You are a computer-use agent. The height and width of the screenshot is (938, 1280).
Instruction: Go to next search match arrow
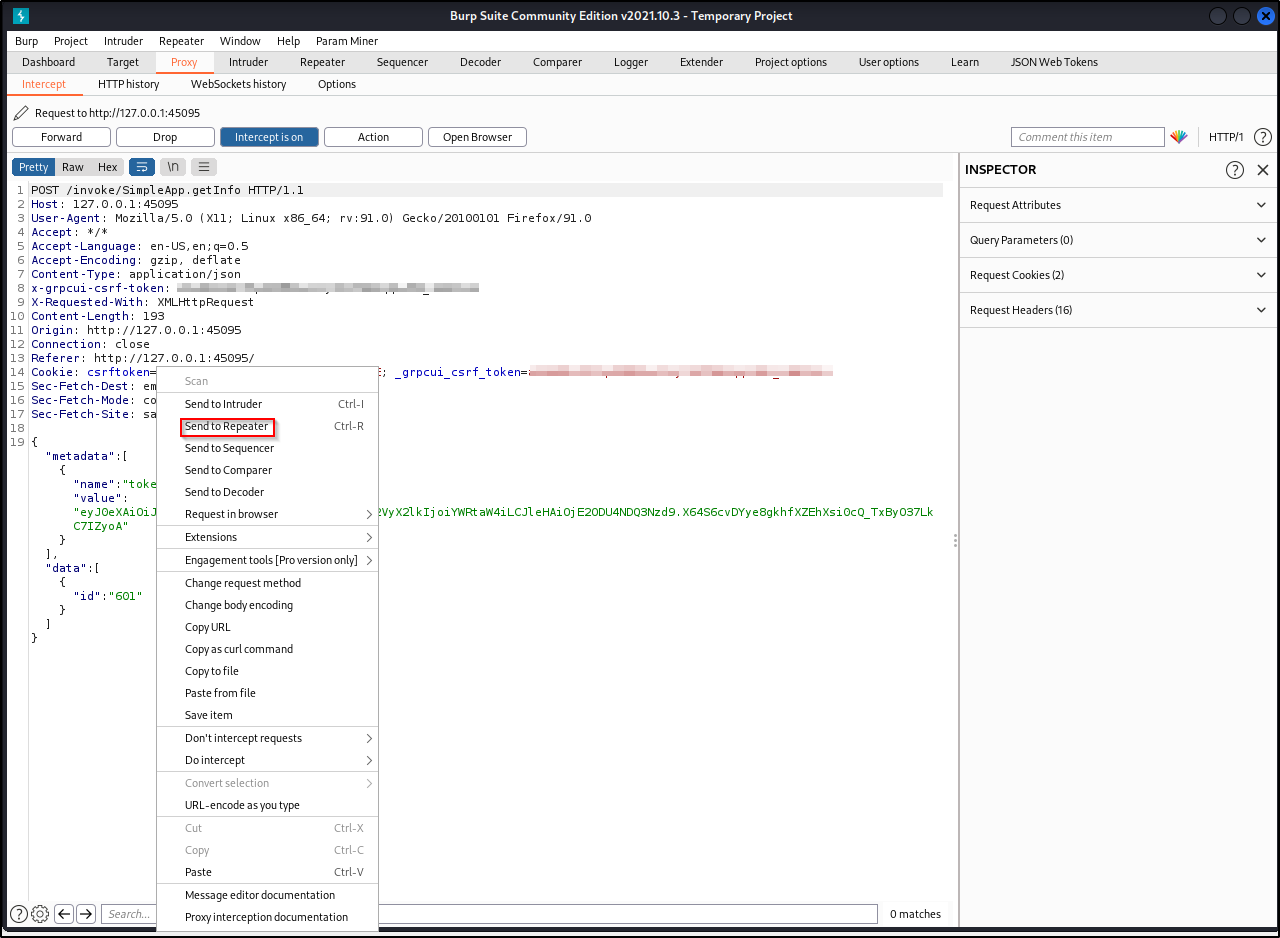86,913
